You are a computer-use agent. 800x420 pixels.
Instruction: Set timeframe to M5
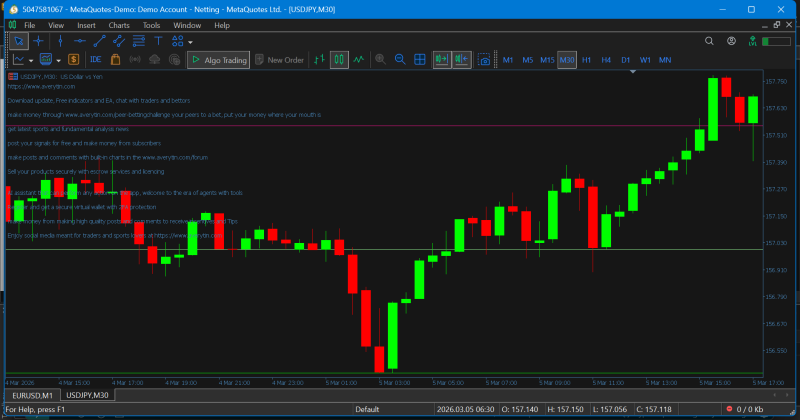pos(528,60)
